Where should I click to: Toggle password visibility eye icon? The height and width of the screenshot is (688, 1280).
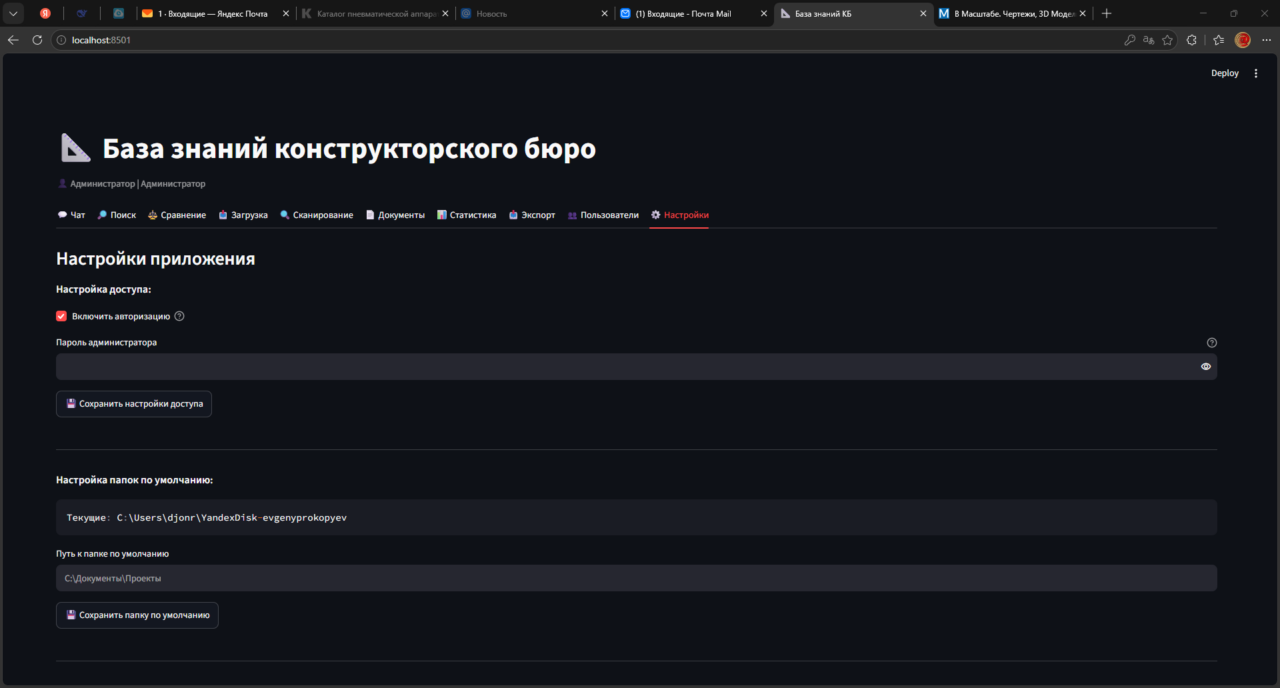coord(1206,367)
